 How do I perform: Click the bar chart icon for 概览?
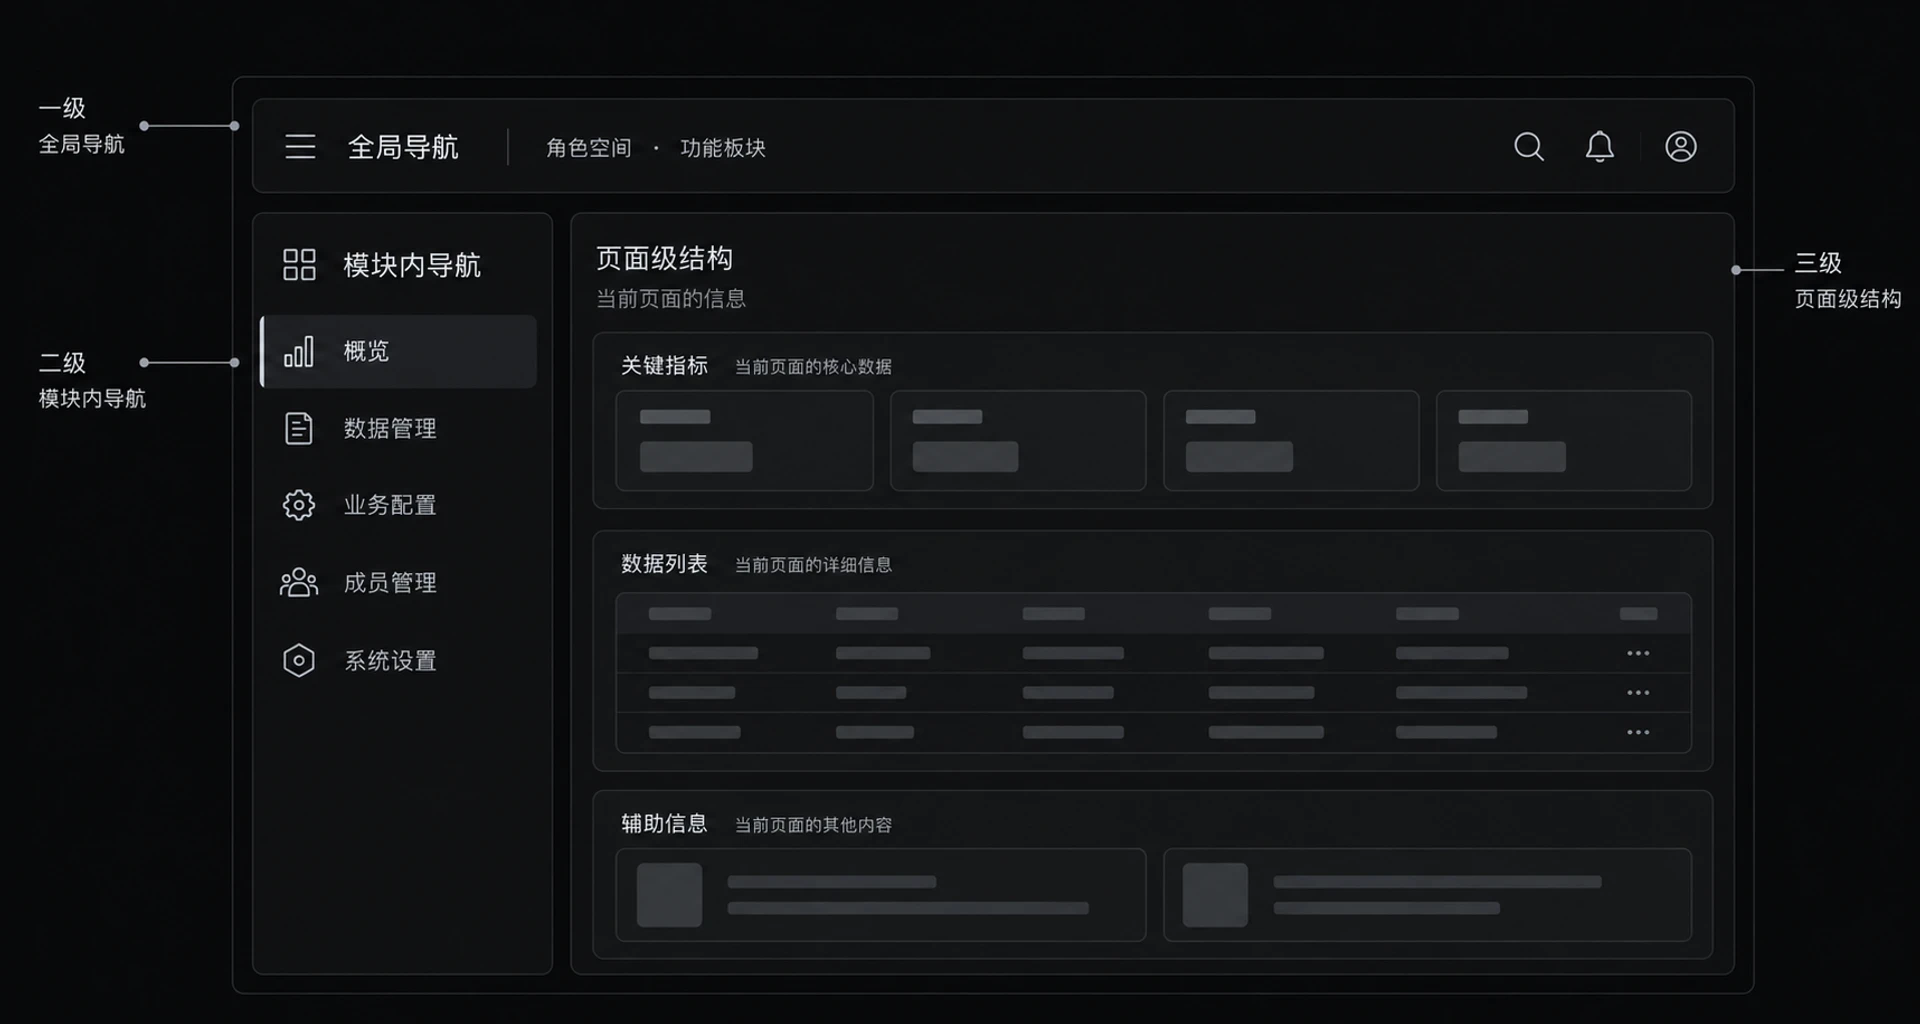click(x=299, y=351)
